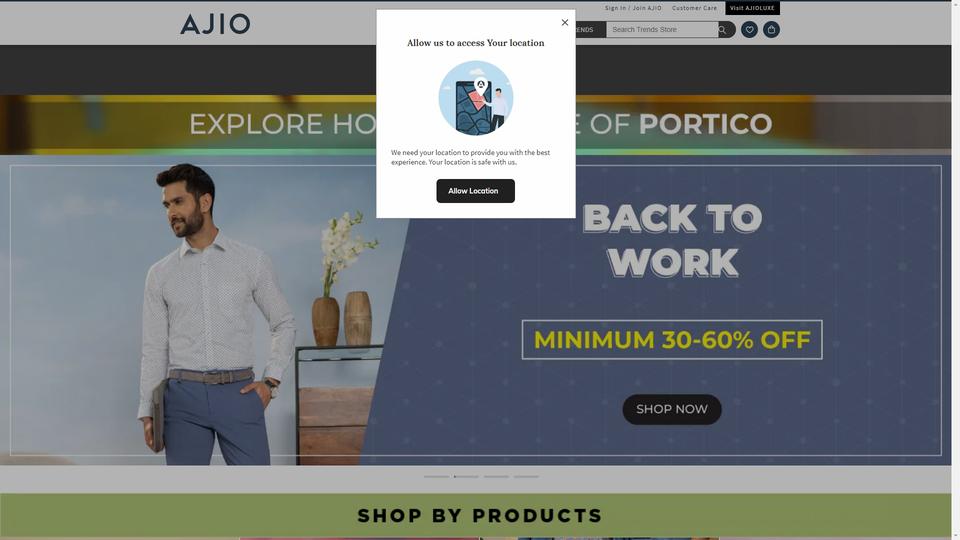The width and height of the screenshot is (960, 540).
Task: Click the SHOP NOW button
Action: [672, 409]
